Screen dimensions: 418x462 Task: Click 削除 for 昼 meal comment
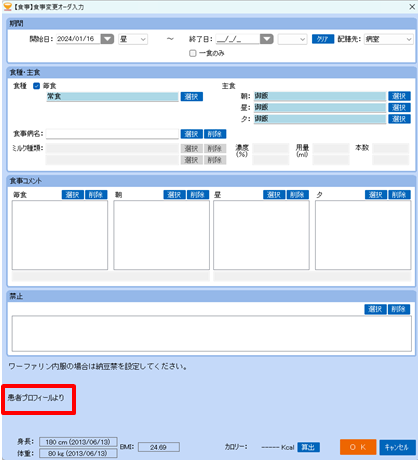coord(297,195)
